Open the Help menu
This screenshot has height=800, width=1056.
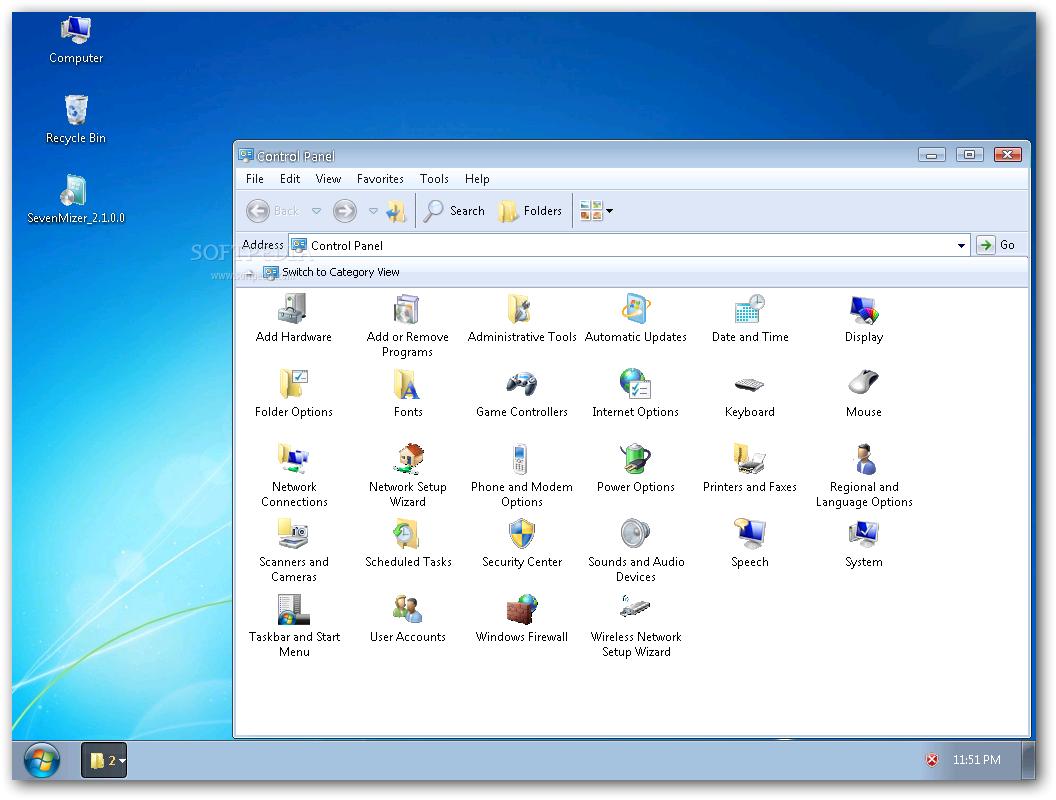coord(477,178)
